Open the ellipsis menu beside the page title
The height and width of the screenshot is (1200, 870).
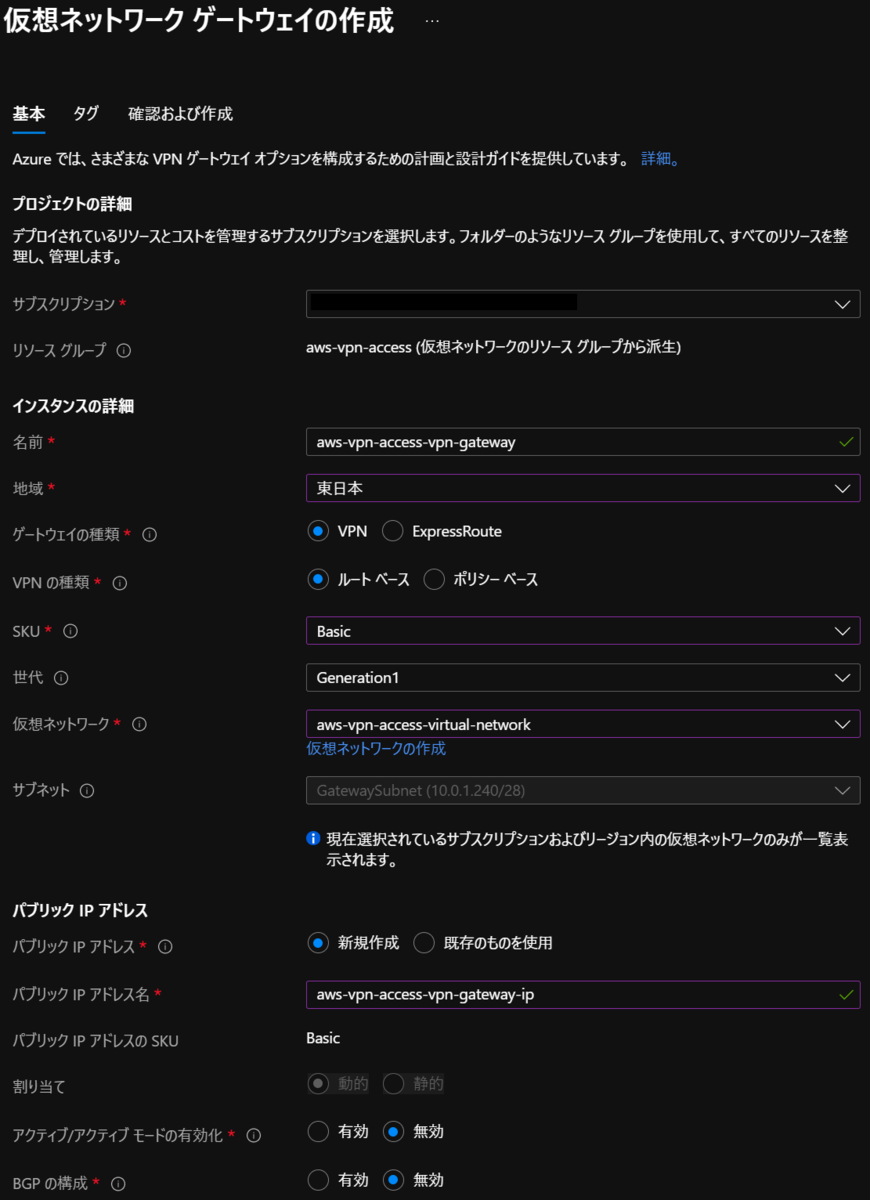tap(432, 21)
